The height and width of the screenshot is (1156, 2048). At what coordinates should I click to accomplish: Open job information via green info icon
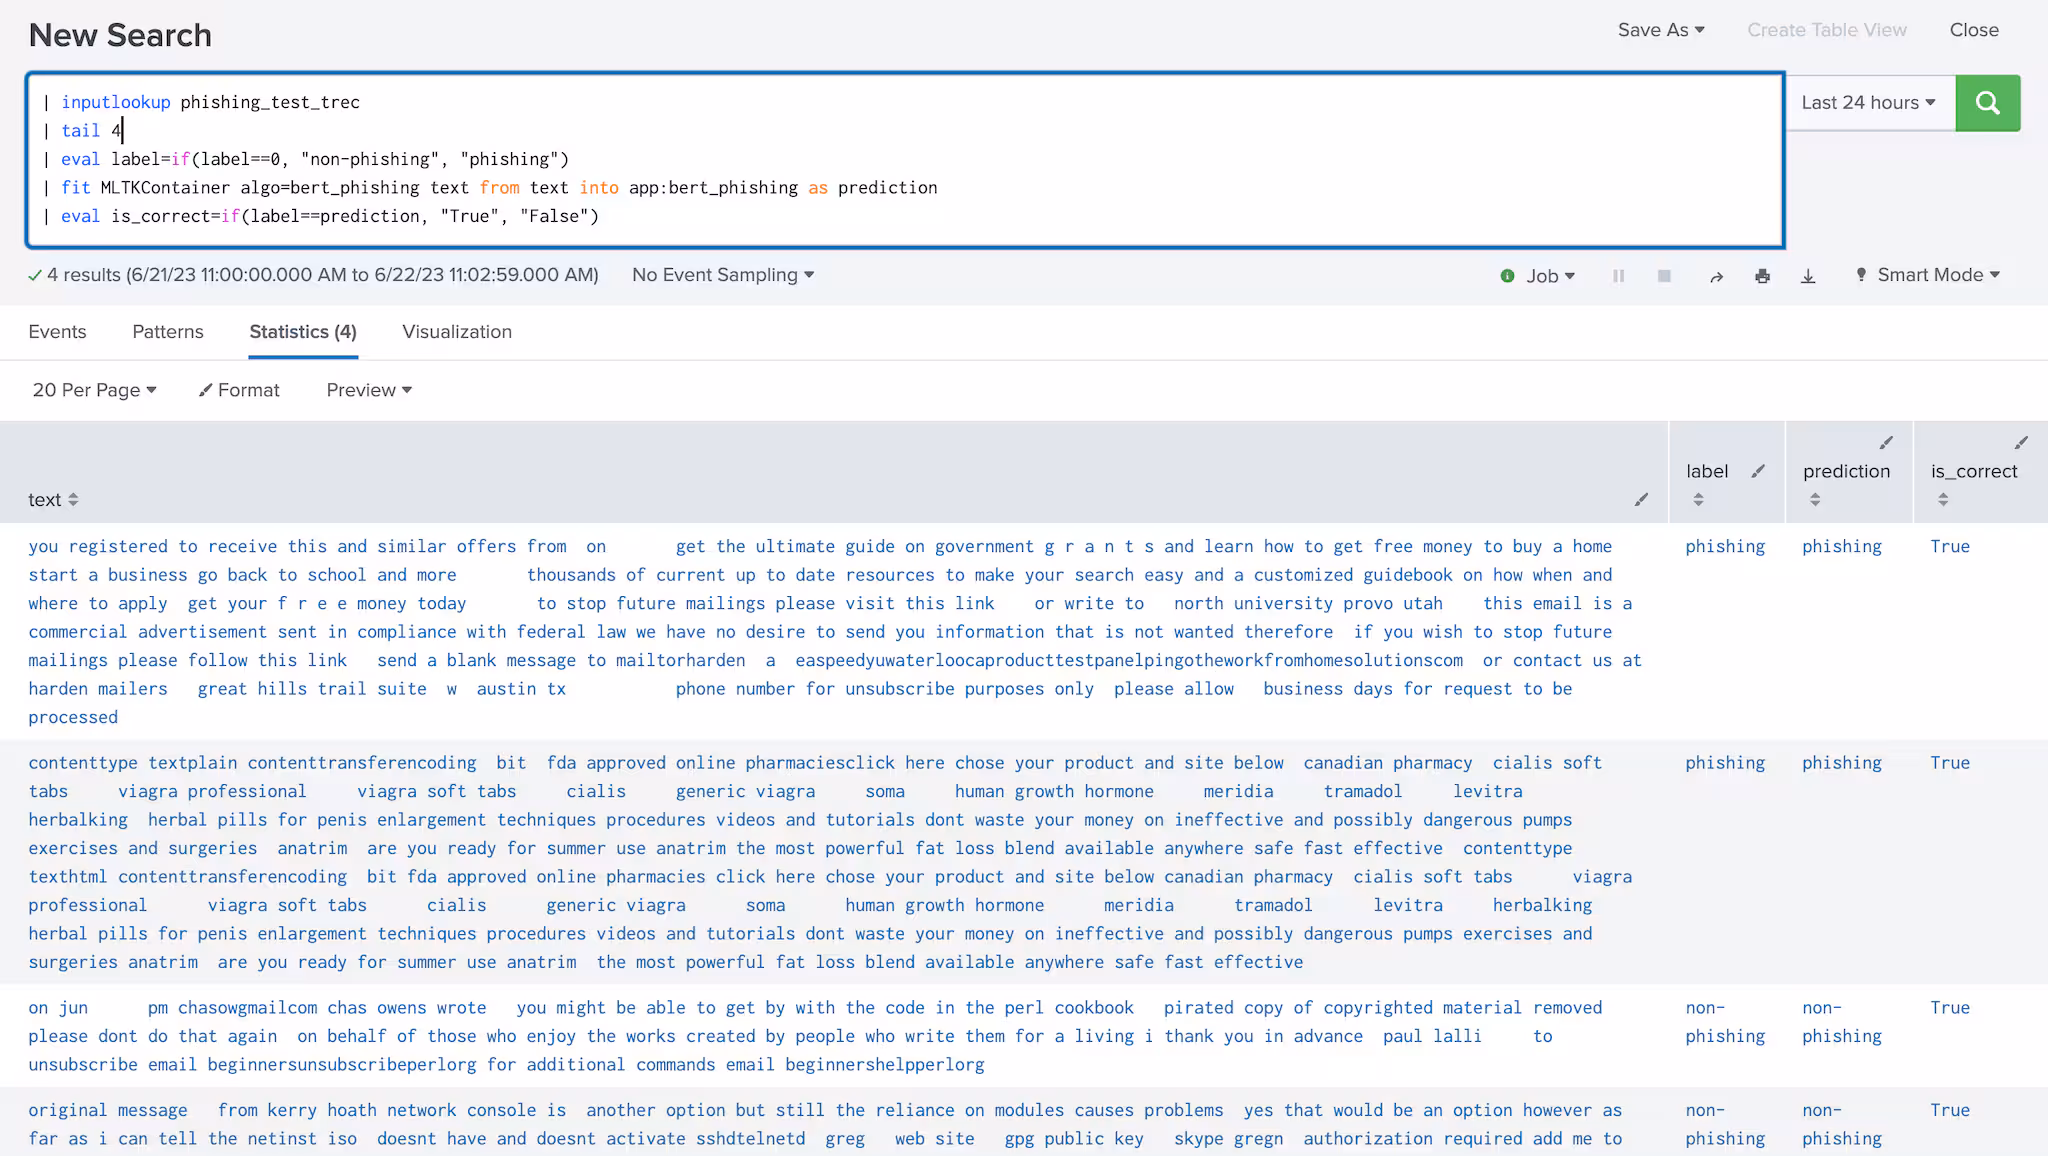click(x=1507, y=276)
